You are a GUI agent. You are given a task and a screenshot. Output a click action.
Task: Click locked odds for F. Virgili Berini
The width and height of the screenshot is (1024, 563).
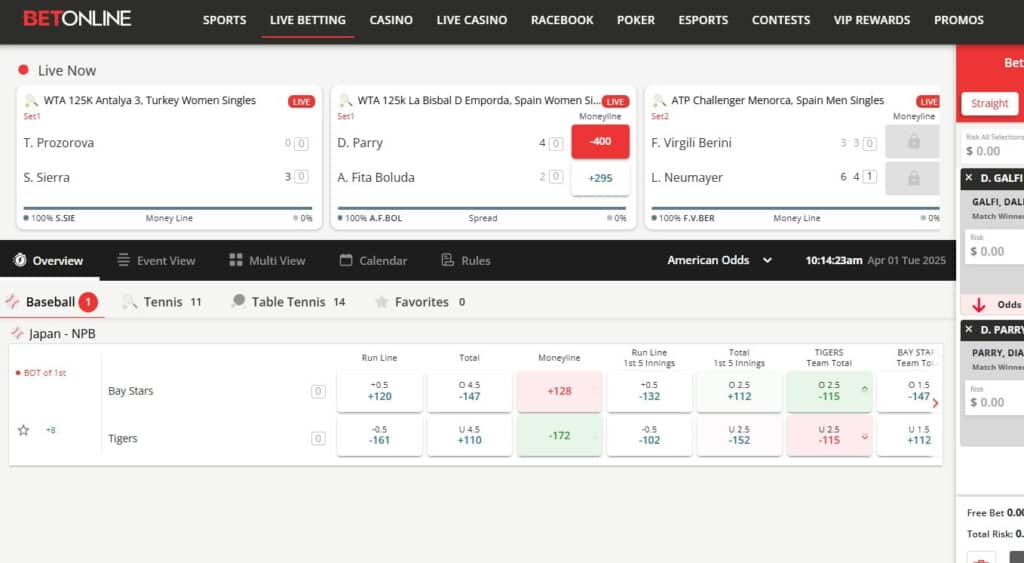coord(913,142)
